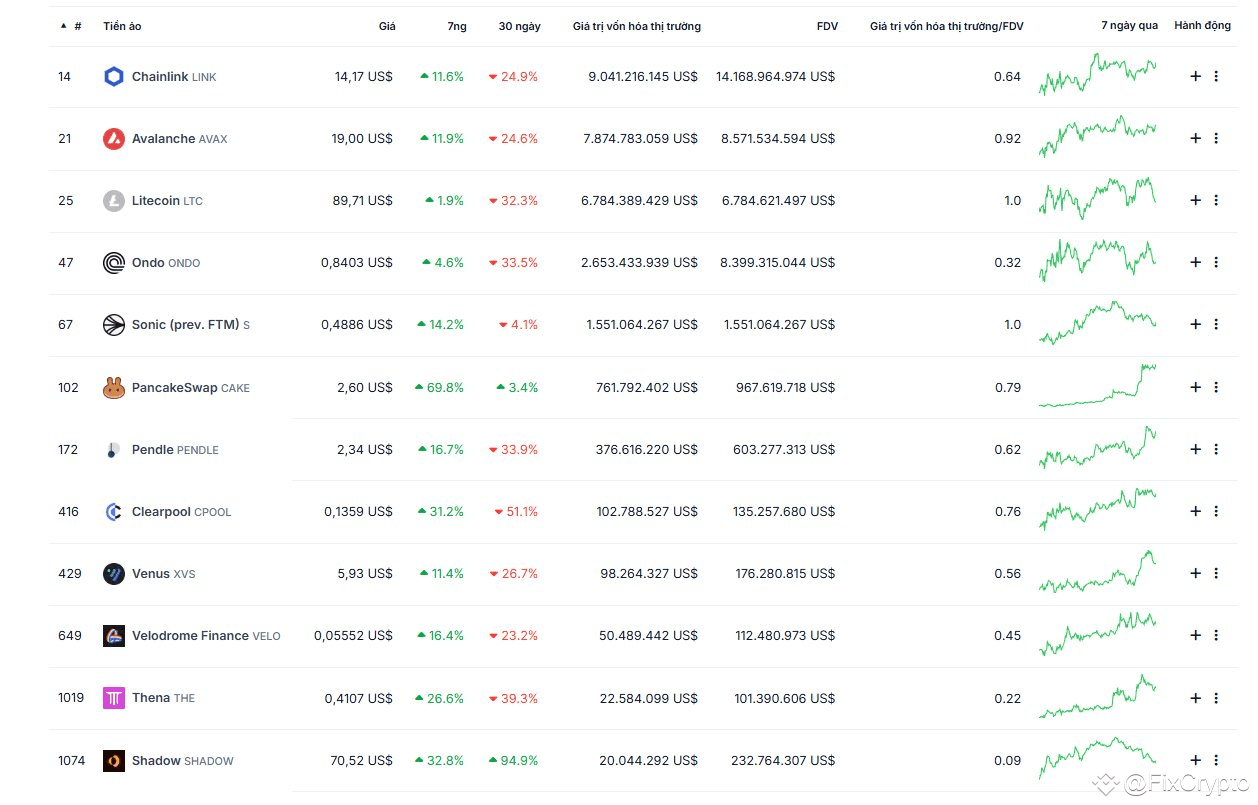
Task: Add PancakeSwap to watchlist with plus button
Action: pos(1195,387)
